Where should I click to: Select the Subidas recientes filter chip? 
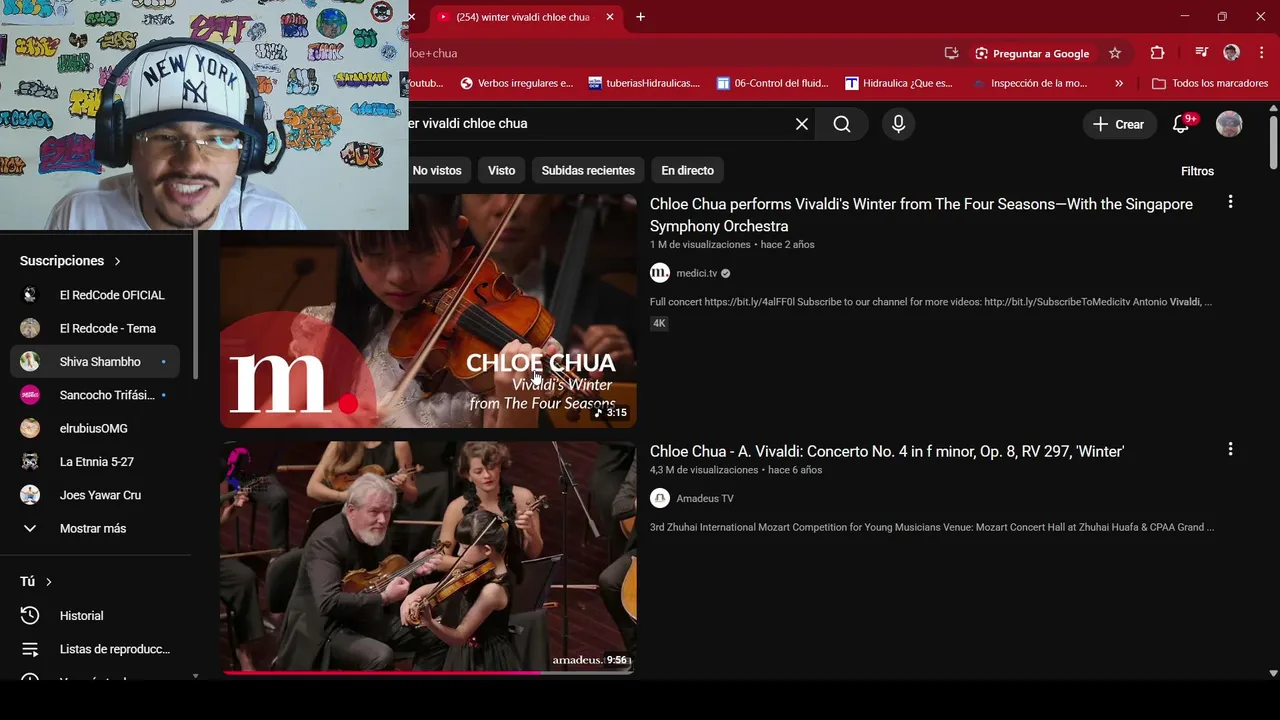(588, 171)
